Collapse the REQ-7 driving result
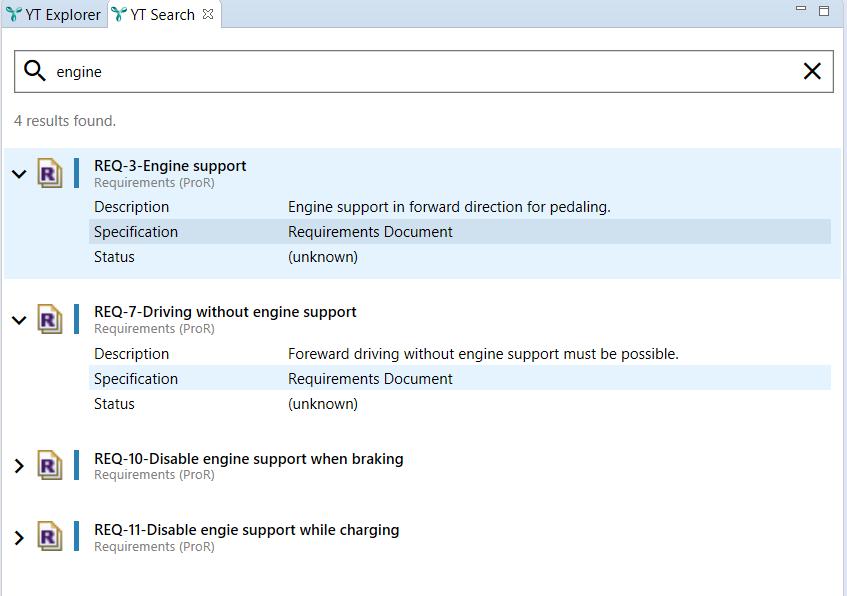This screenshot has height=596, width=847. coord(19,320)
